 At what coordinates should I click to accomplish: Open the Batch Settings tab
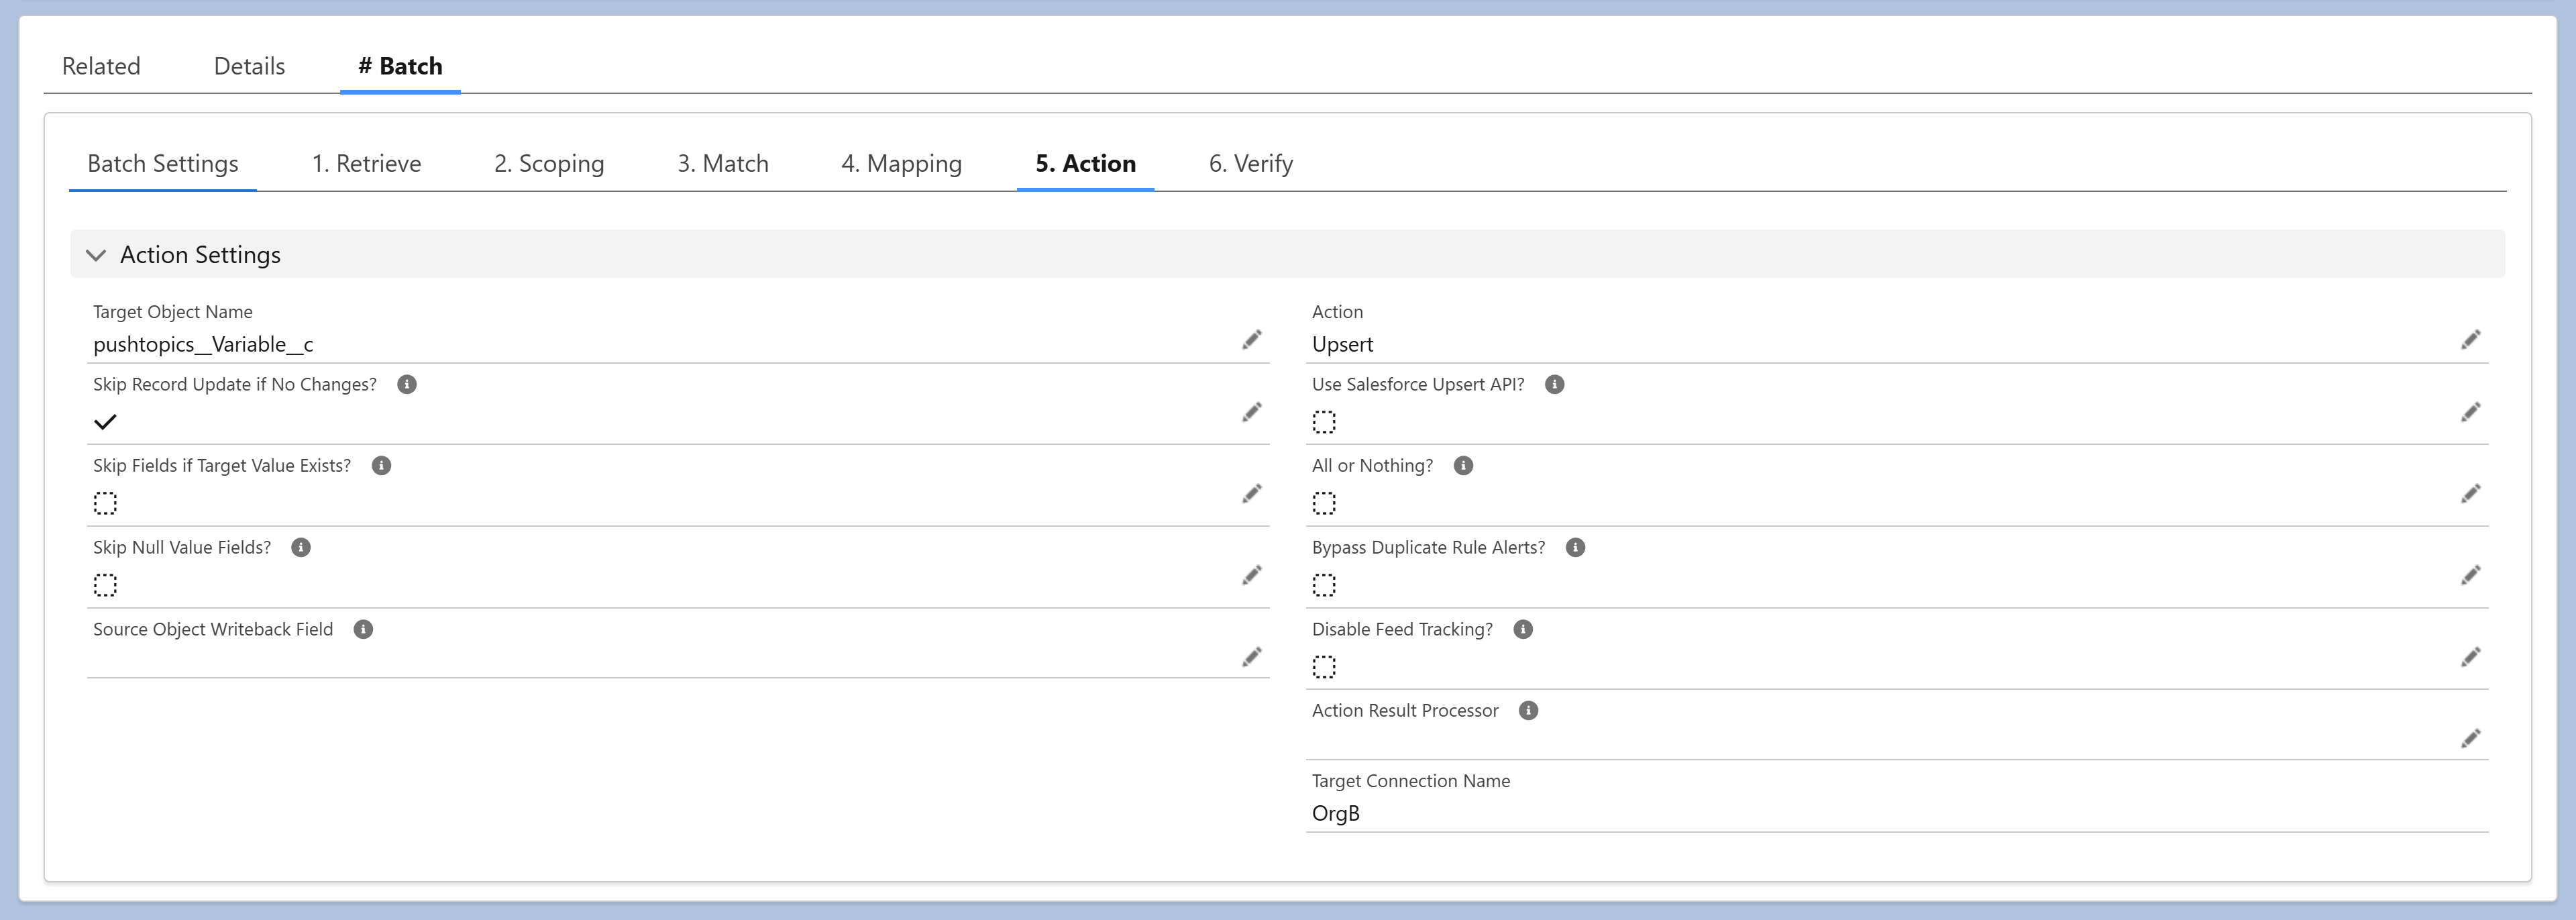tap(163, 164)
